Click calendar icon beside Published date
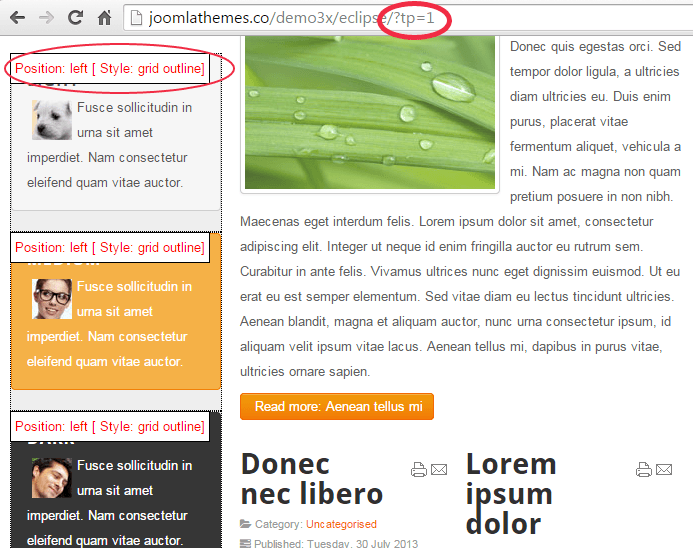693x548 pixels. click(245, 543)
